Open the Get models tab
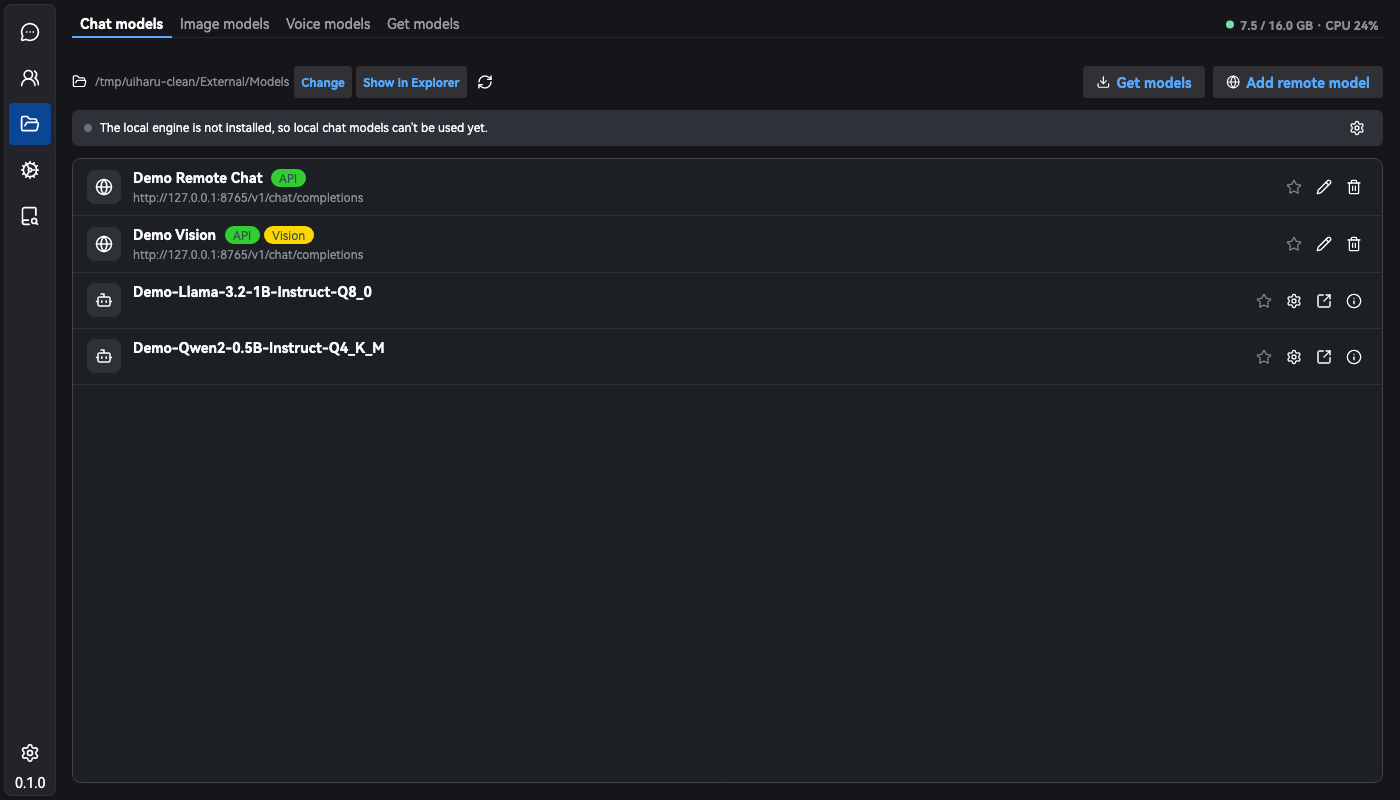The image size is (1400, 800). pyautogui.click(x=423, y=24)
